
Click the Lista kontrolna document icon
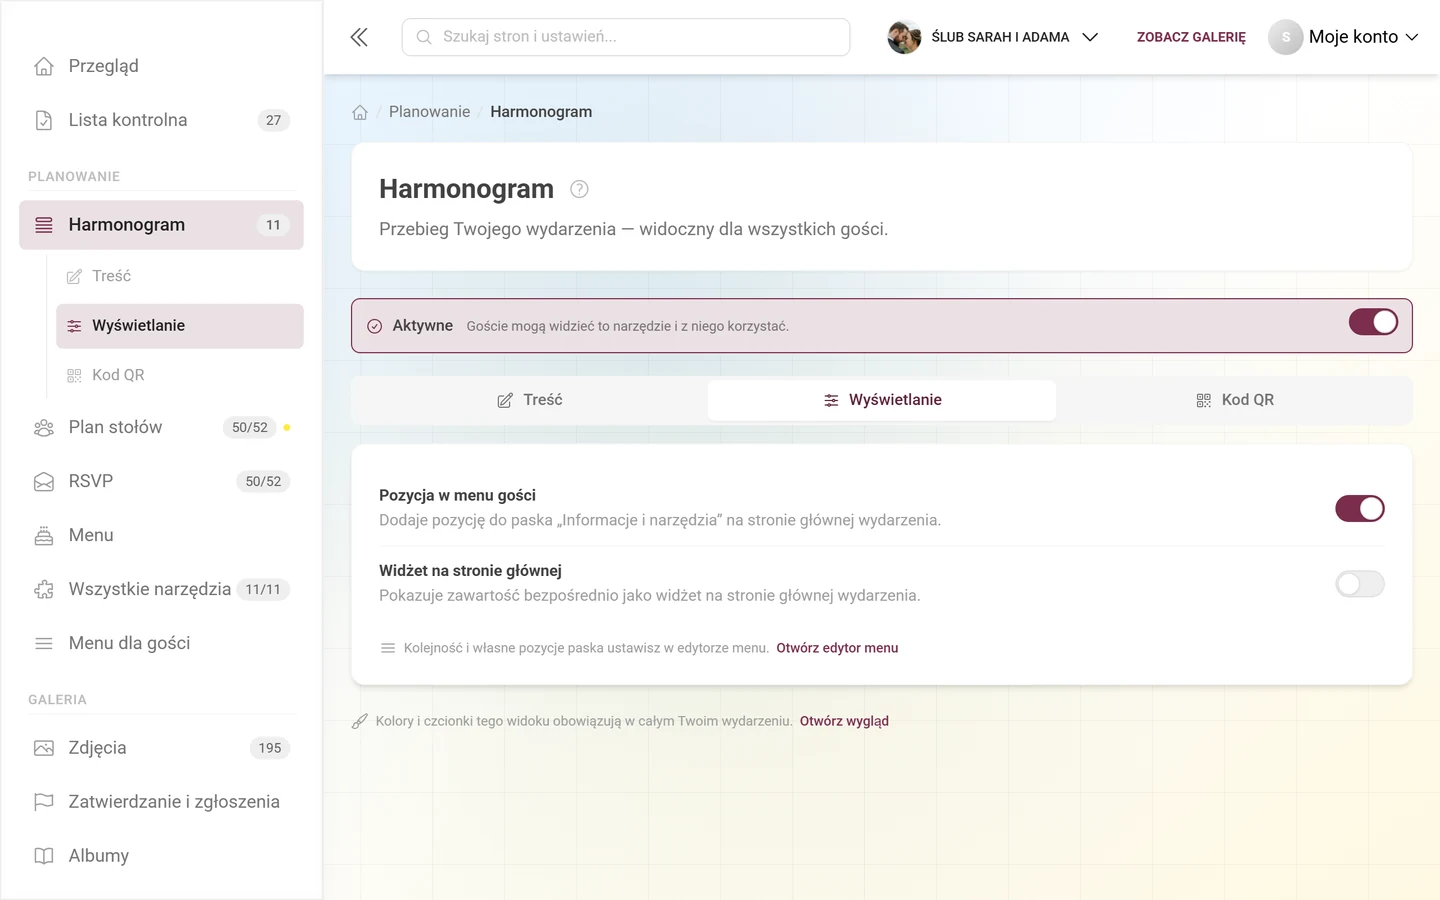point(44,120)
